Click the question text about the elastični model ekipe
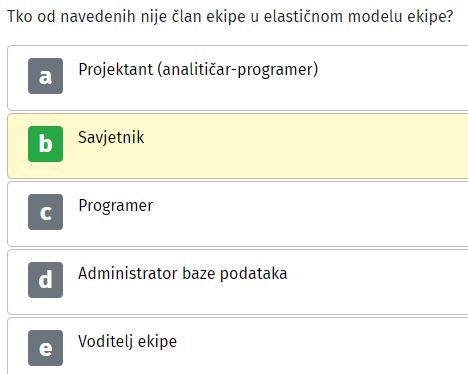 point(230,16)
